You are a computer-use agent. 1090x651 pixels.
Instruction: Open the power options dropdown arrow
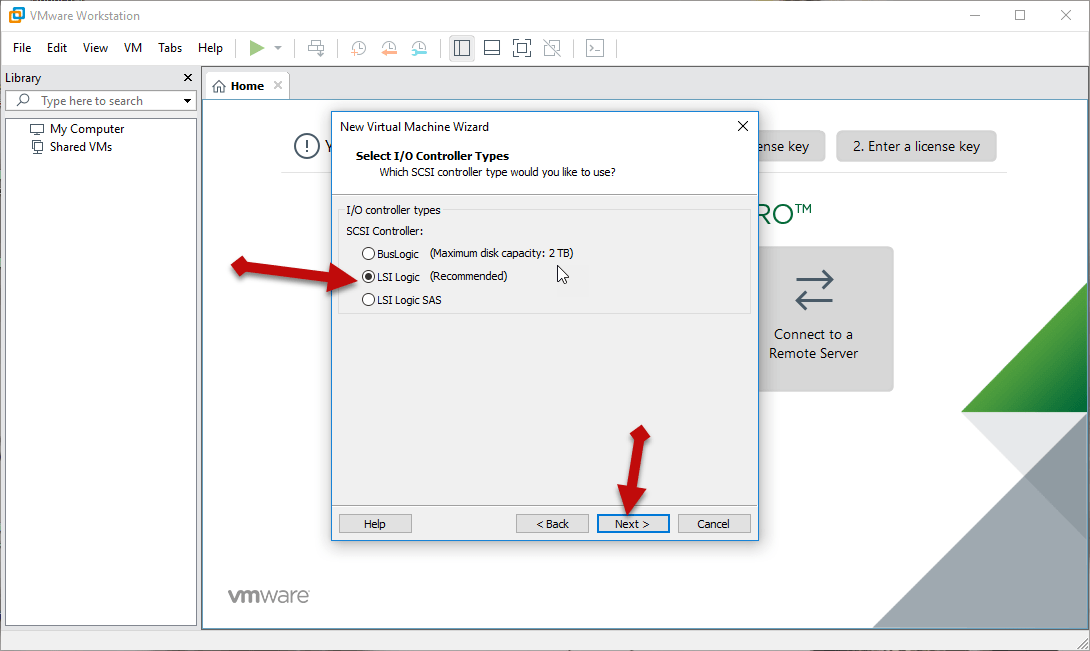point(278,48)
